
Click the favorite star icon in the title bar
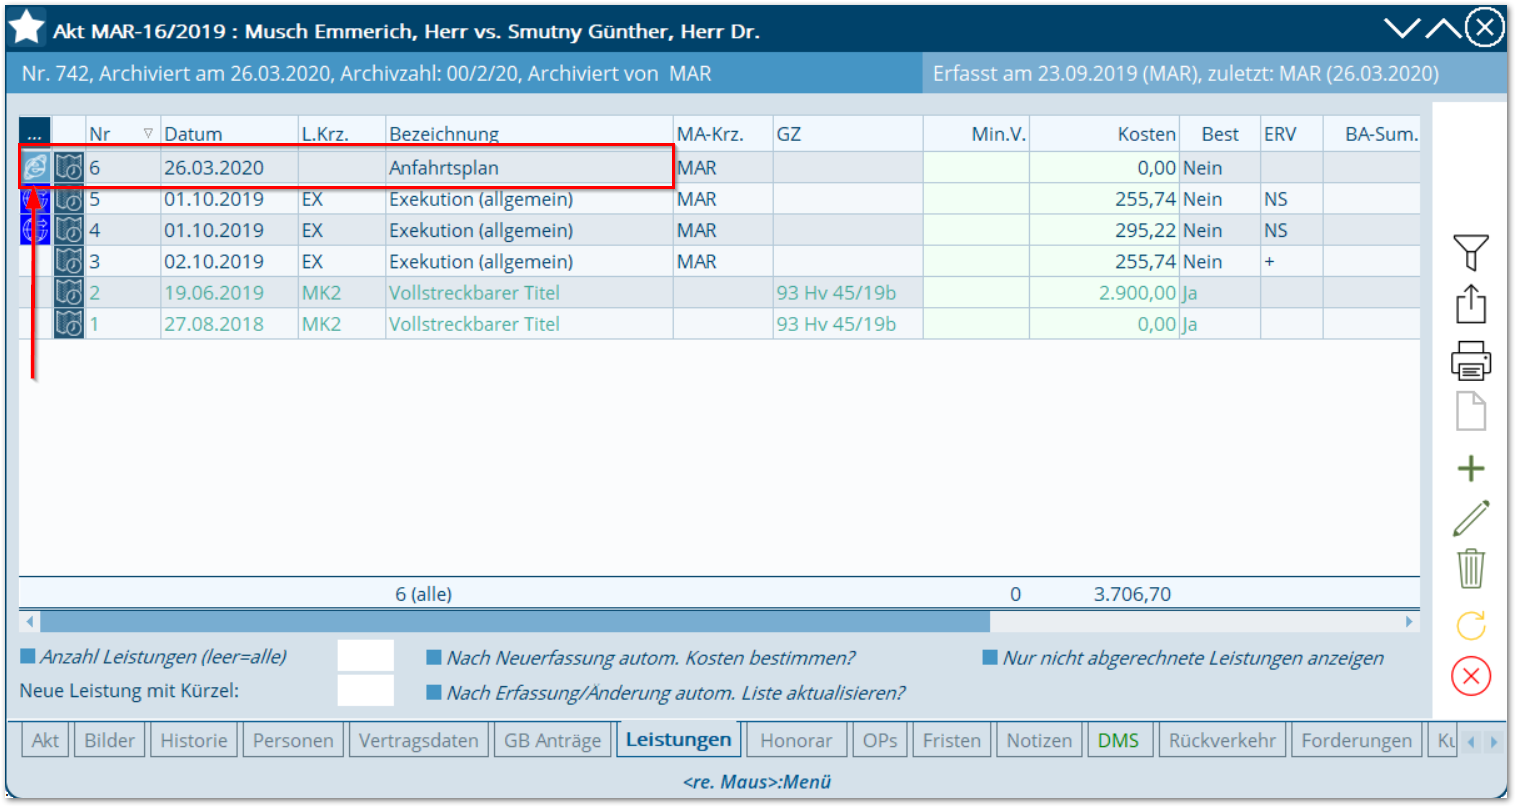click(x=26, y=28)
